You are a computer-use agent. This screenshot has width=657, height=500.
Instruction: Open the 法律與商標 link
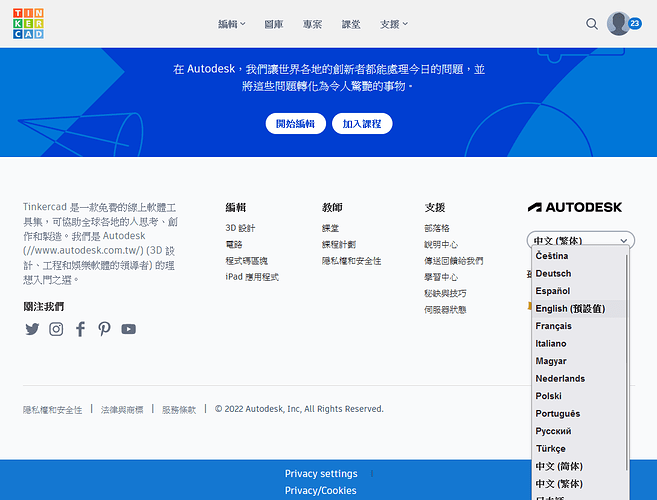click(122, 409)
